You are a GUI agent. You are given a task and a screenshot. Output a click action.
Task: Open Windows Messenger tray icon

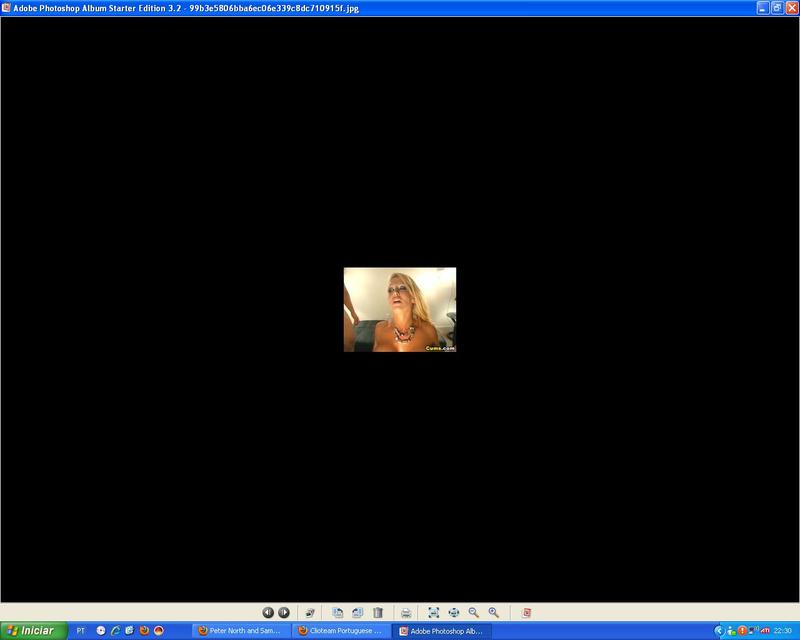click(x=732, y=631)
